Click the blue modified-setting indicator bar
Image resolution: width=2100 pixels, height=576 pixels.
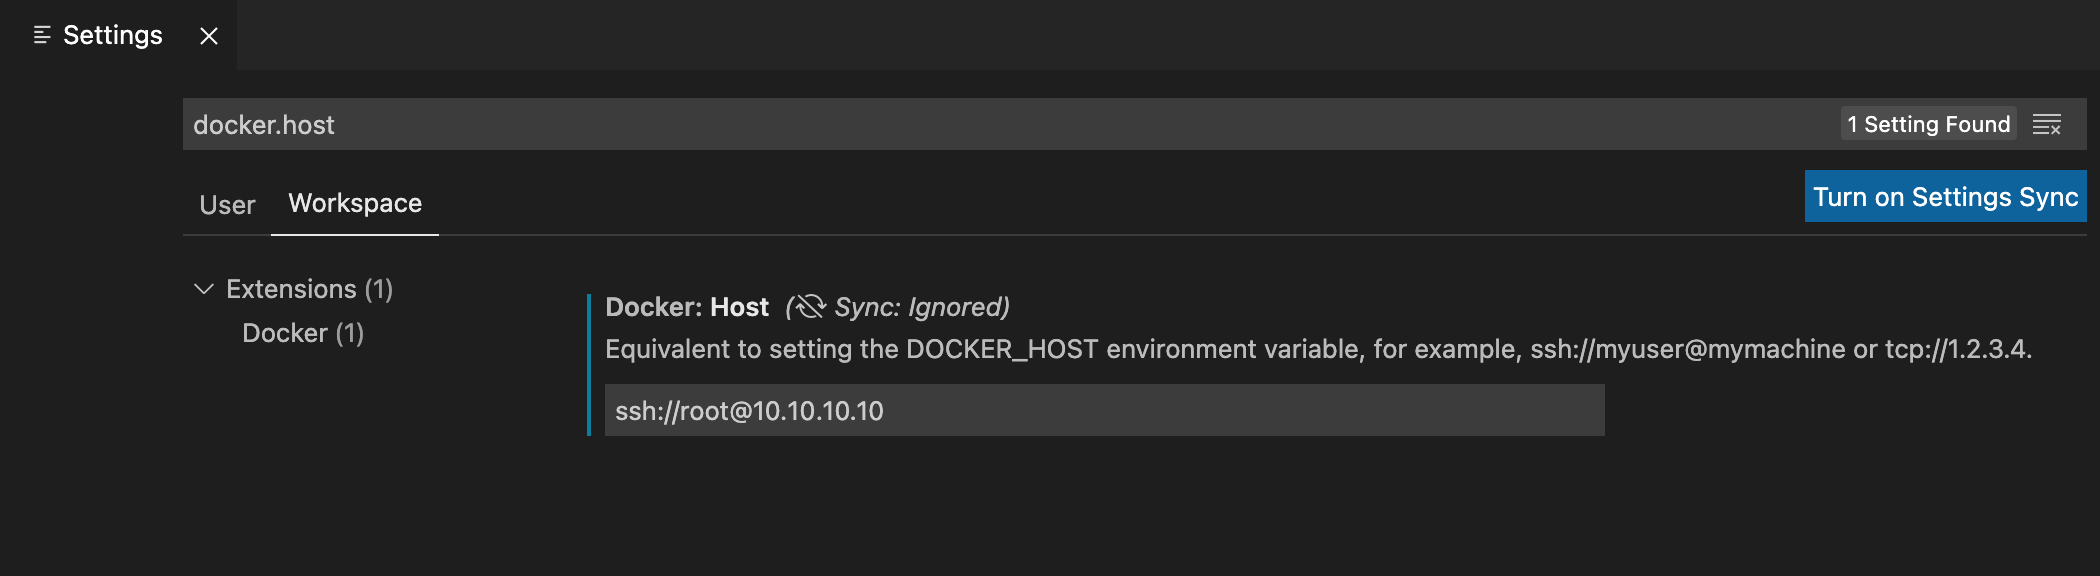(589, 364)
